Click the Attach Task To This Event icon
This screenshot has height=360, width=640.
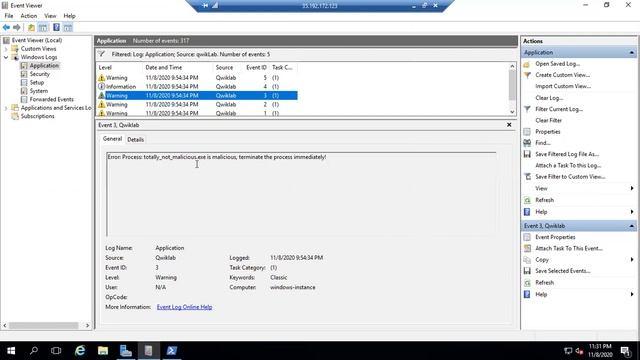click(527, 248)
